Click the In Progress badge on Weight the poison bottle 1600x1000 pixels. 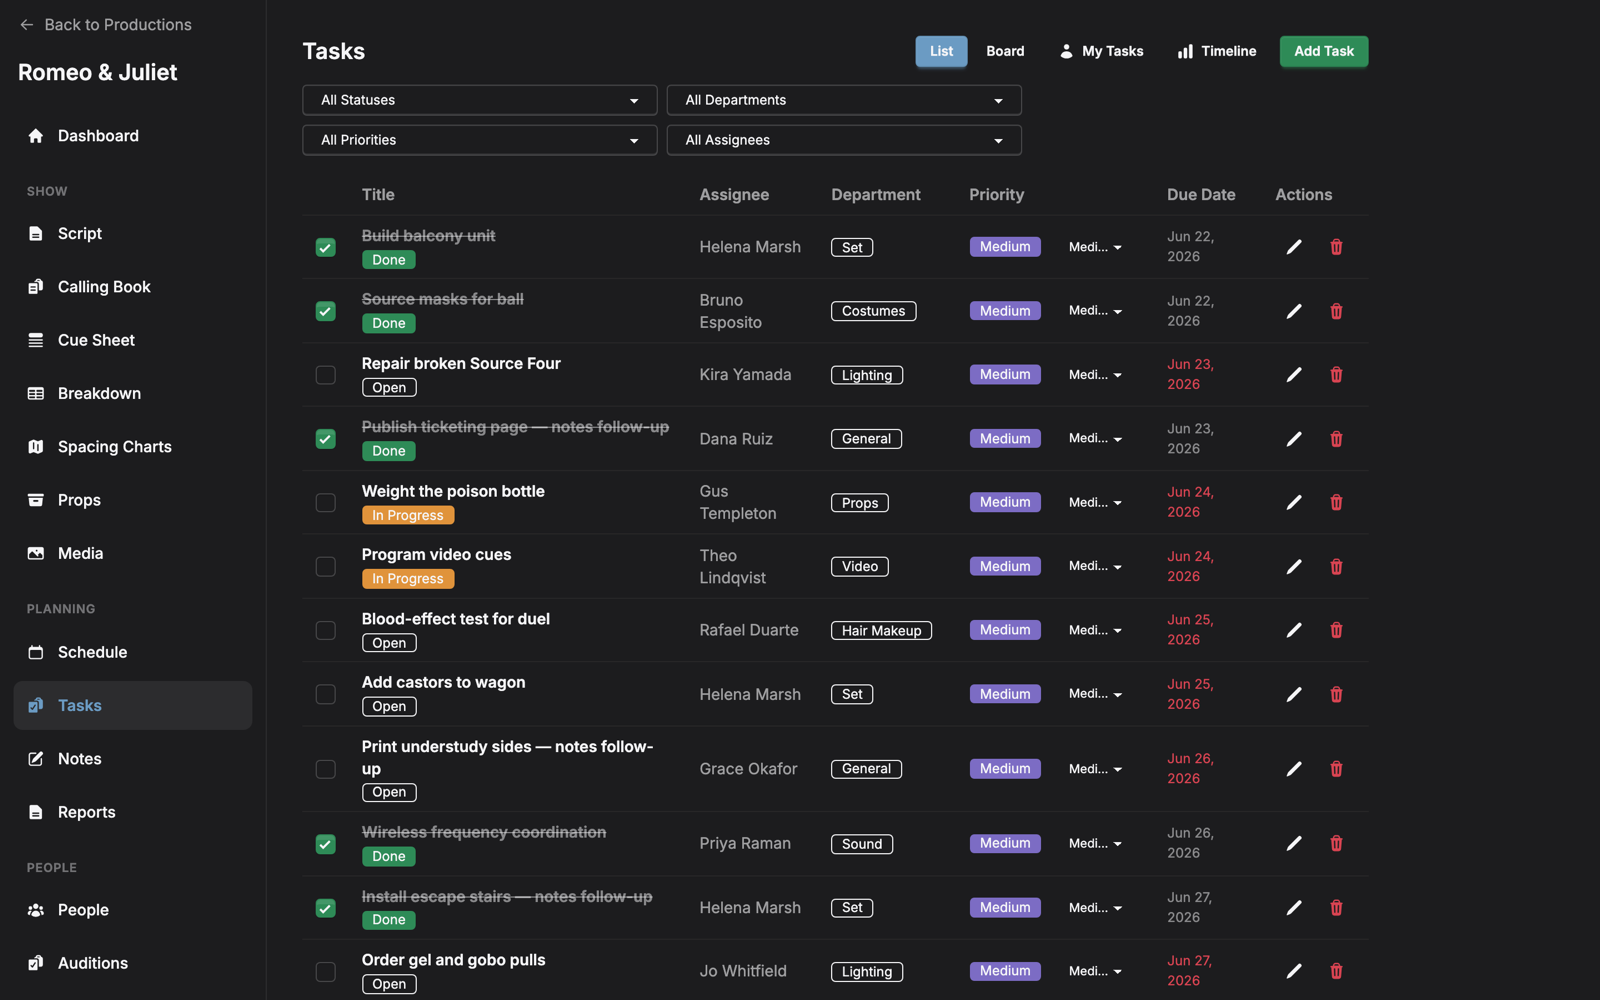(x=408, y=515)
